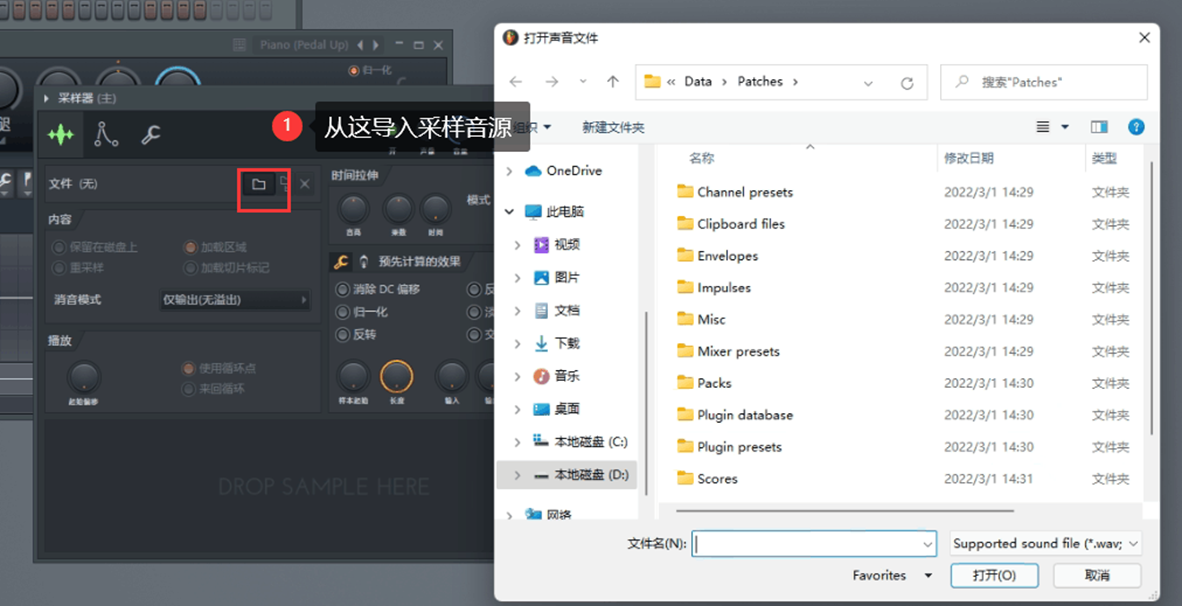1182x606 pixels.
Task: Open the Supported sound file type dropdown
Action: click(x=1046, y=543)
